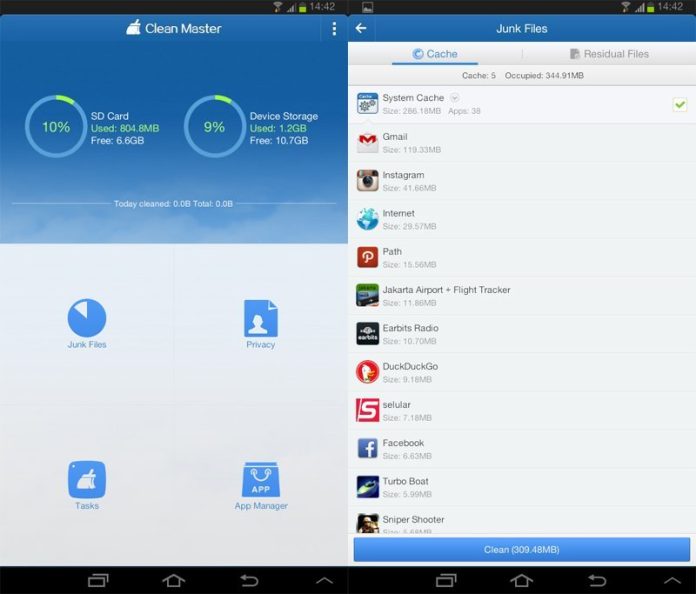This screenshot has width=696, height=594.
Task: Tap the Device Storage 9% usage ring
Action: tap(214, 127)
